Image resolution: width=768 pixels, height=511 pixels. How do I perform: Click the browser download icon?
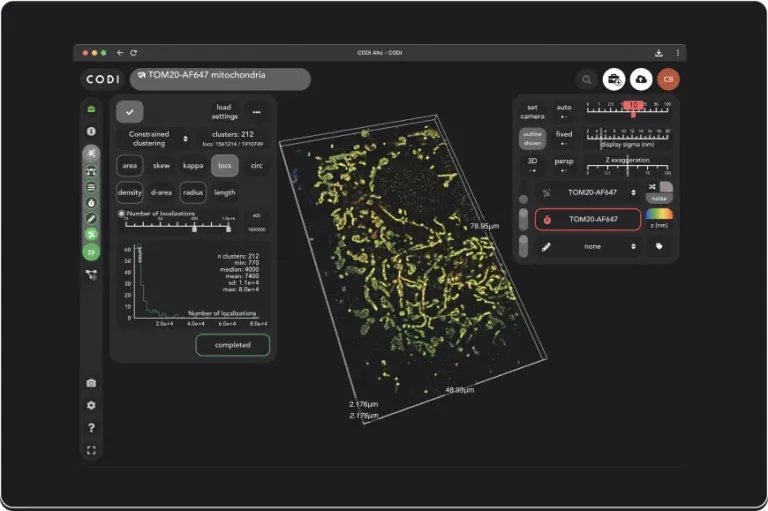659,53
